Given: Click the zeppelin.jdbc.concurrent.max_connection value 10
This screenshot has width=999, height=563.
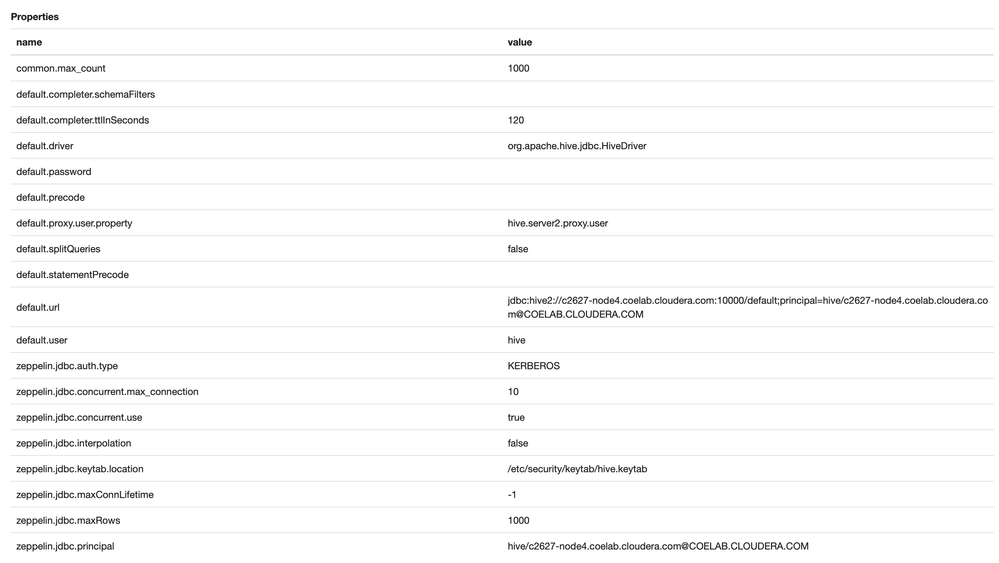Looking at the screenshot, I should [x=513, y=392].
